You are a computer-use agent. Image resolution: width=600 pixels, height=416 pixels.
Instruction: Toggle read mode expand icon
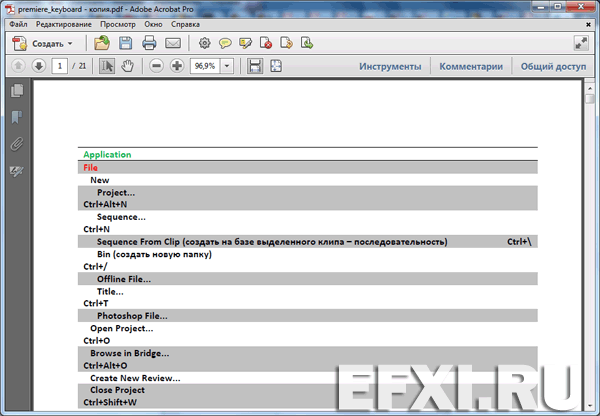581,43
